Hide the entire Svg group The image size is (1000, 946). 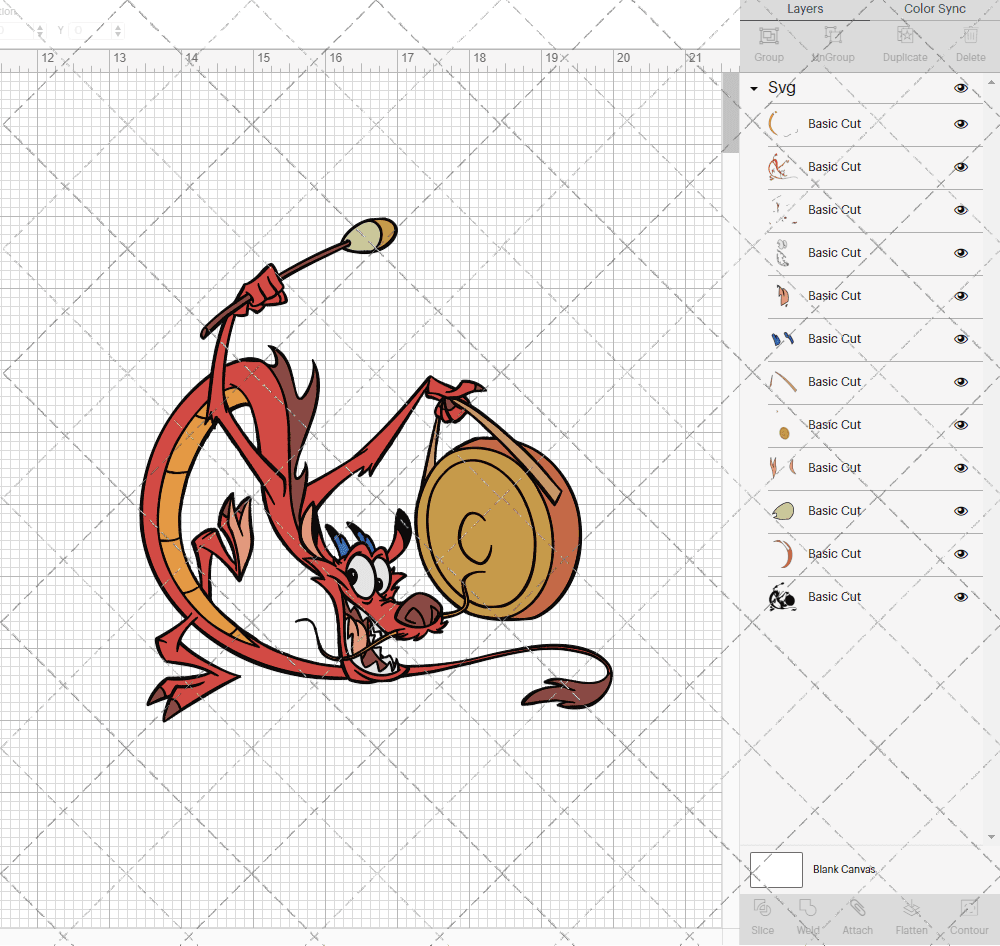[x=960, y=88]
